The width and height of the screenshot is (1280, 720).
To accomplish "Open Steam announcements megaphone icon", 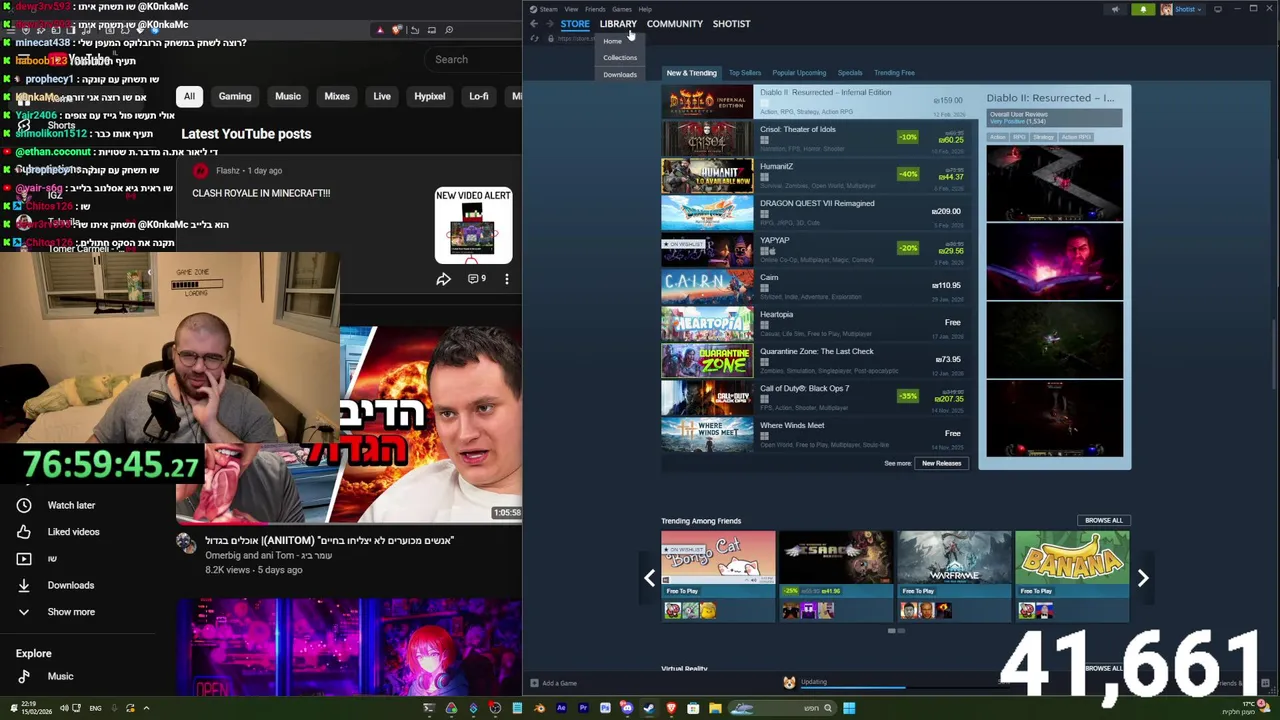I will 1115,9.
